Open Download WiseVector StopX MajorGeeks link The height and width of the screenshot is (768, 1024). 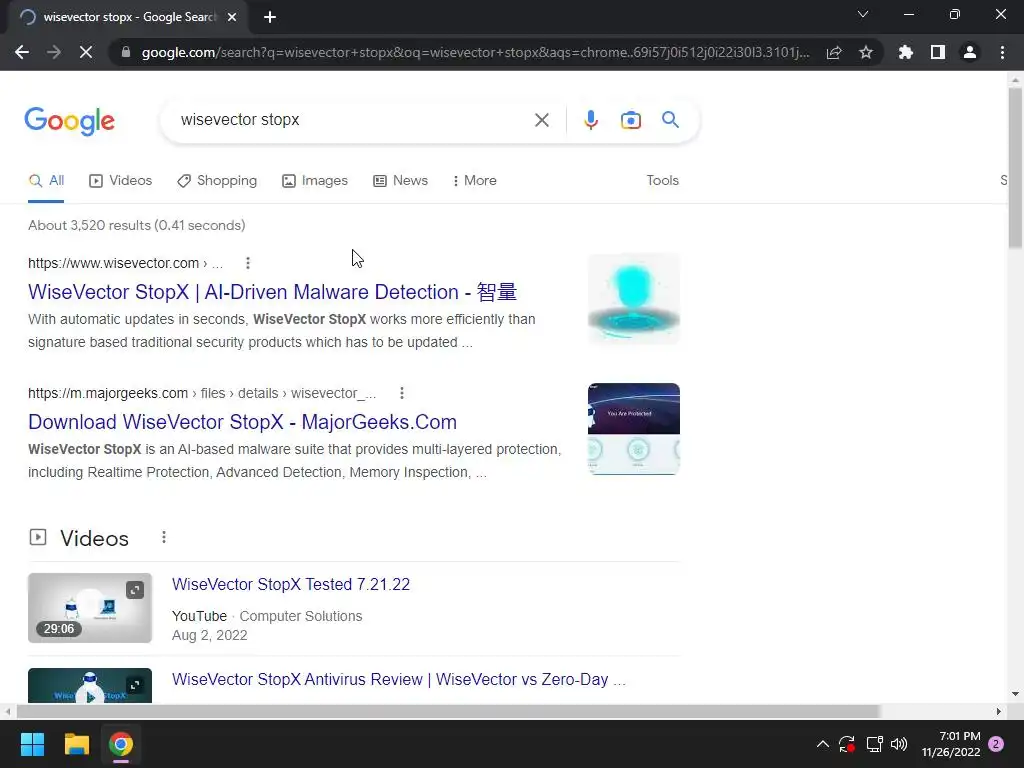tap(242, 422)
